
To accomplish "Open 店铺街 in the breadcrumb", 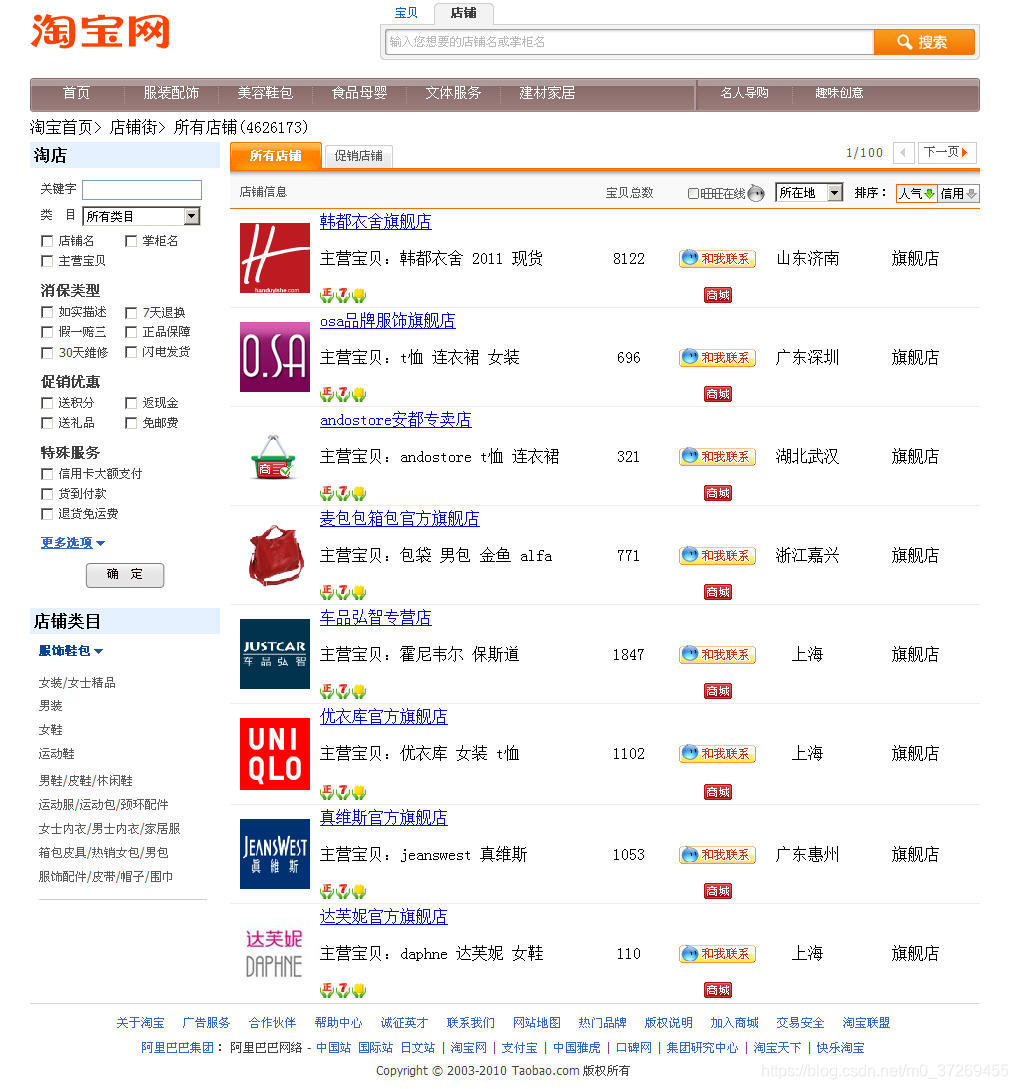I will [x=133, y=127].
